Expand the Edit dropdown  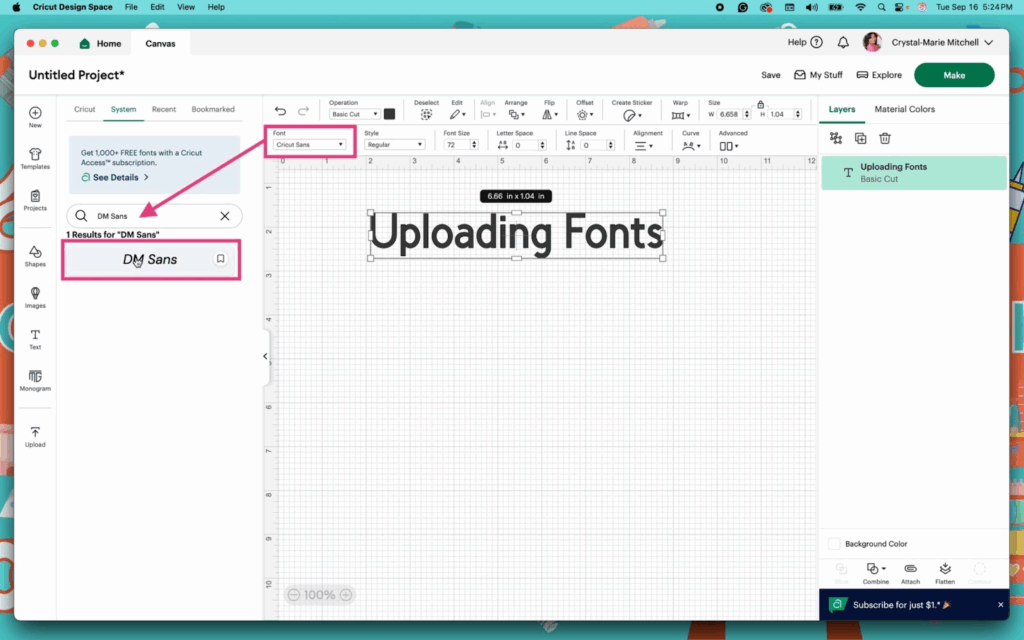(457, 114)
